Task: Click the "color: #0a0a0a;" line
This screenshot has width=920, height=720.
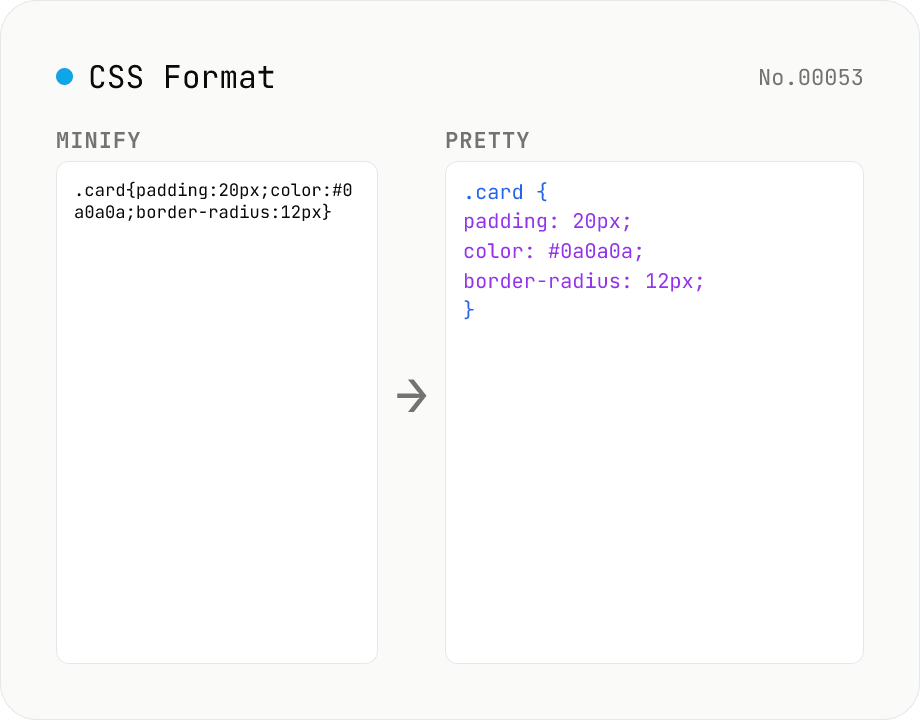Action: click(553, 252)
